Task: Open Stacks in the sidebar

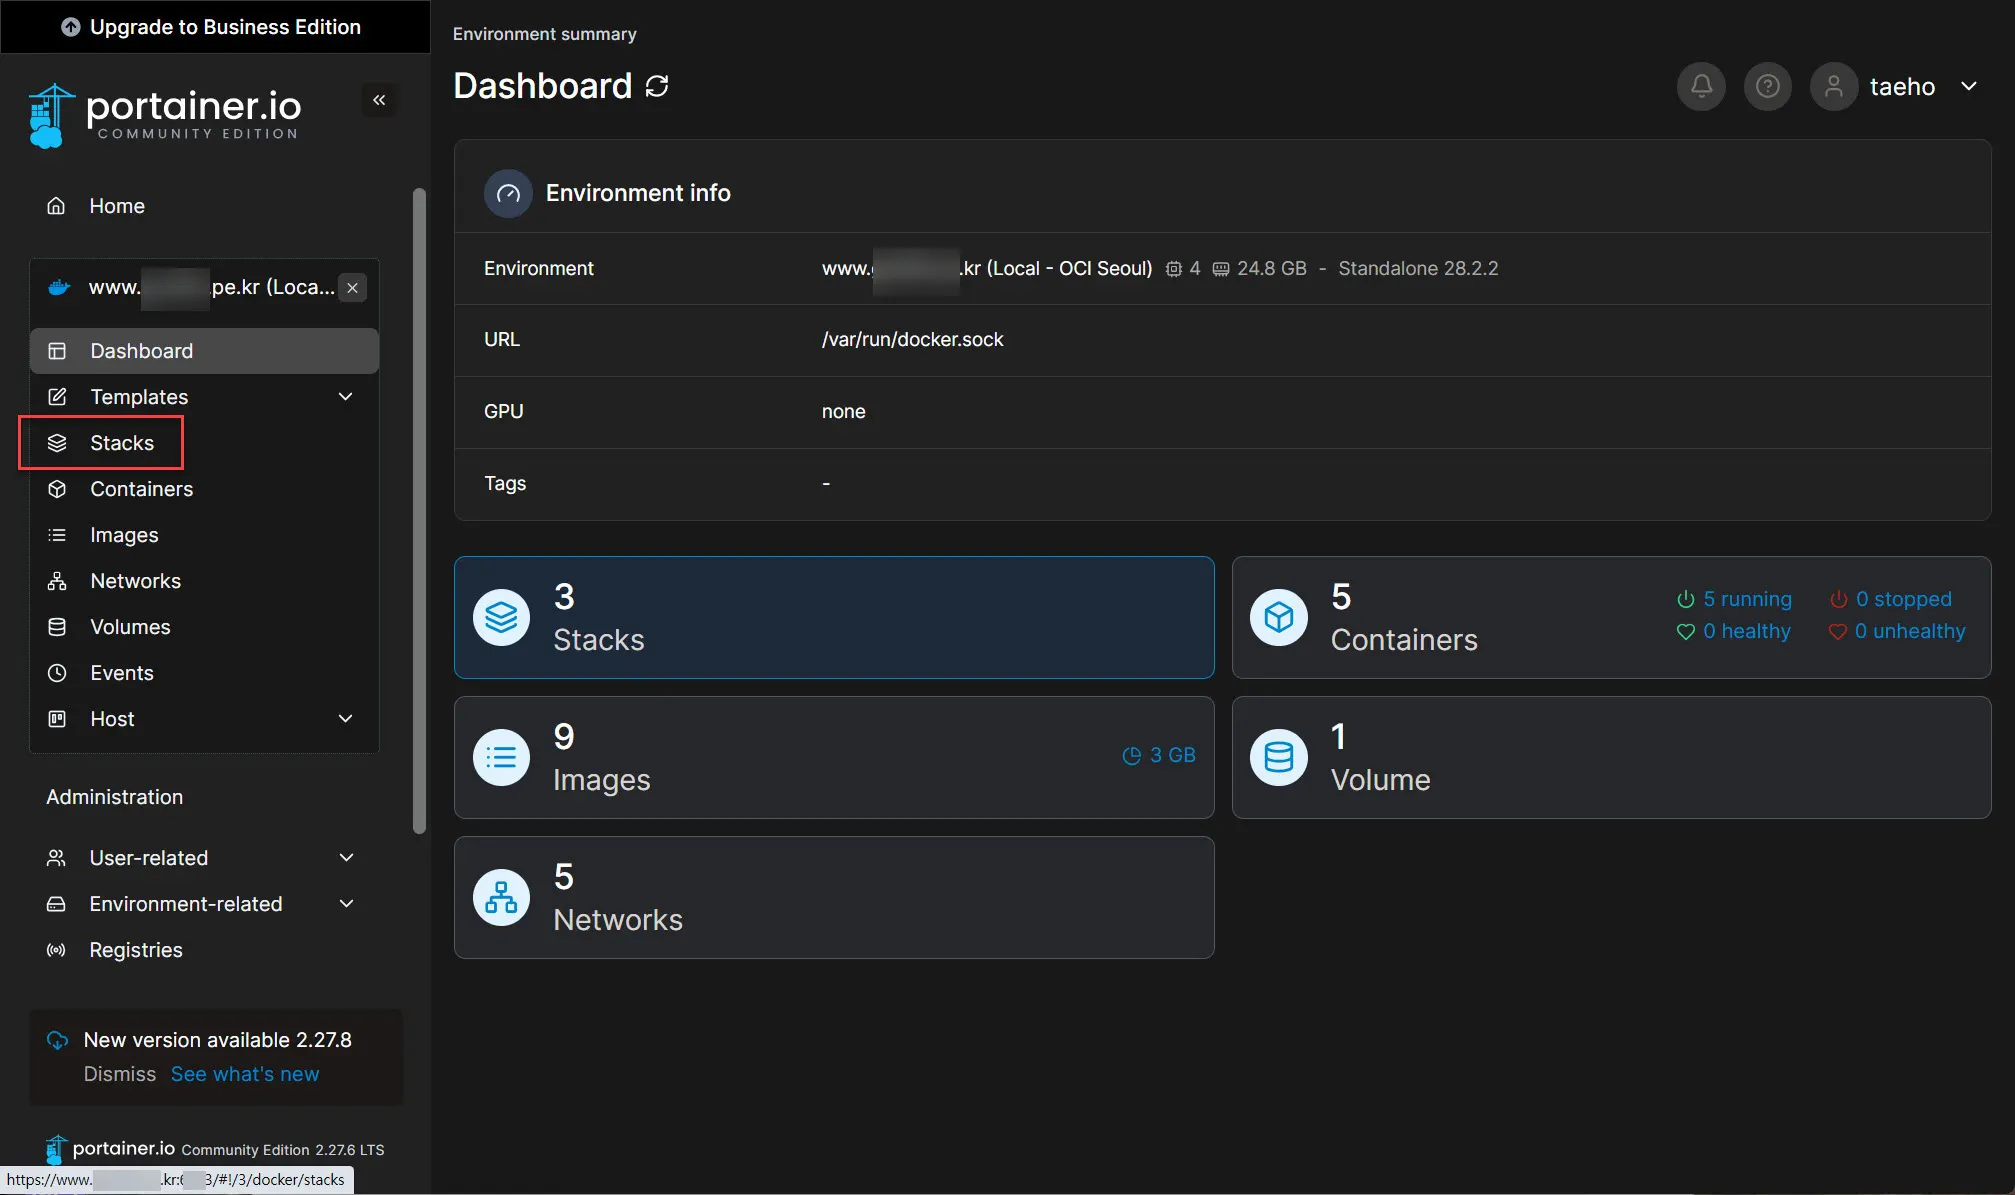Action: point(121,443)
